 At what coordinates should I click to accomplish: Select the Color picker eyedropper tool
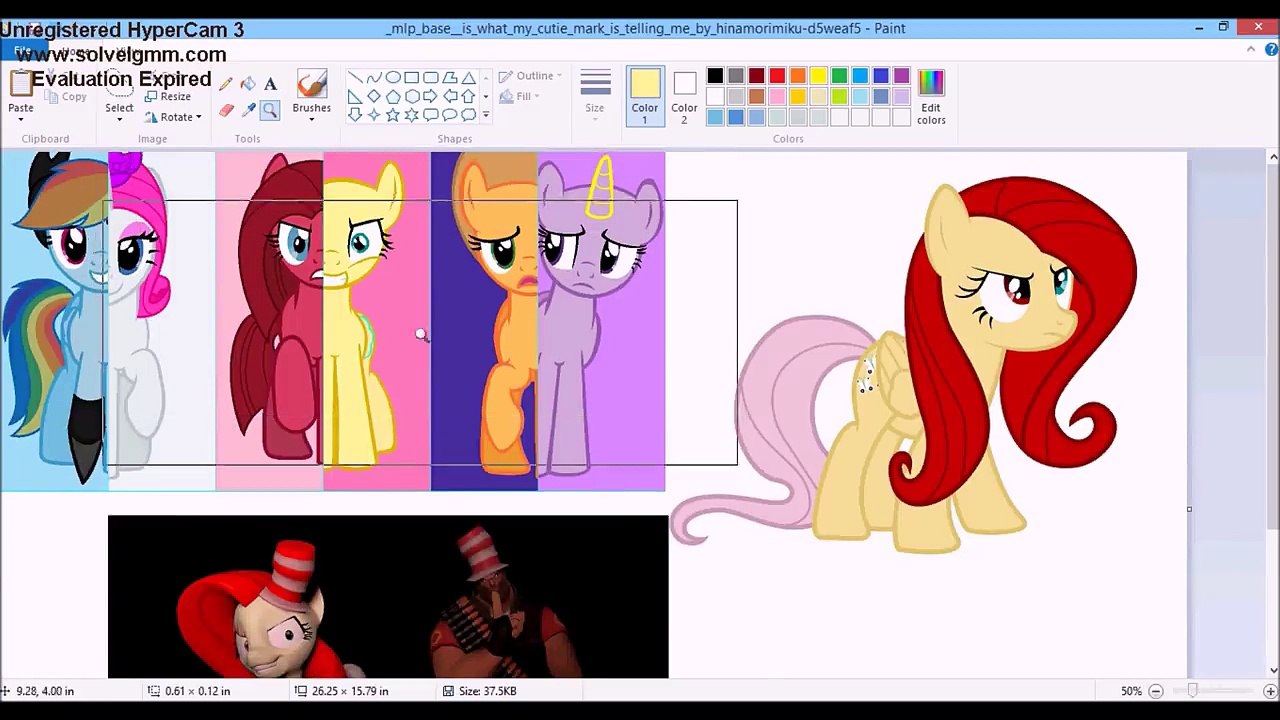[x=247, y=110]
